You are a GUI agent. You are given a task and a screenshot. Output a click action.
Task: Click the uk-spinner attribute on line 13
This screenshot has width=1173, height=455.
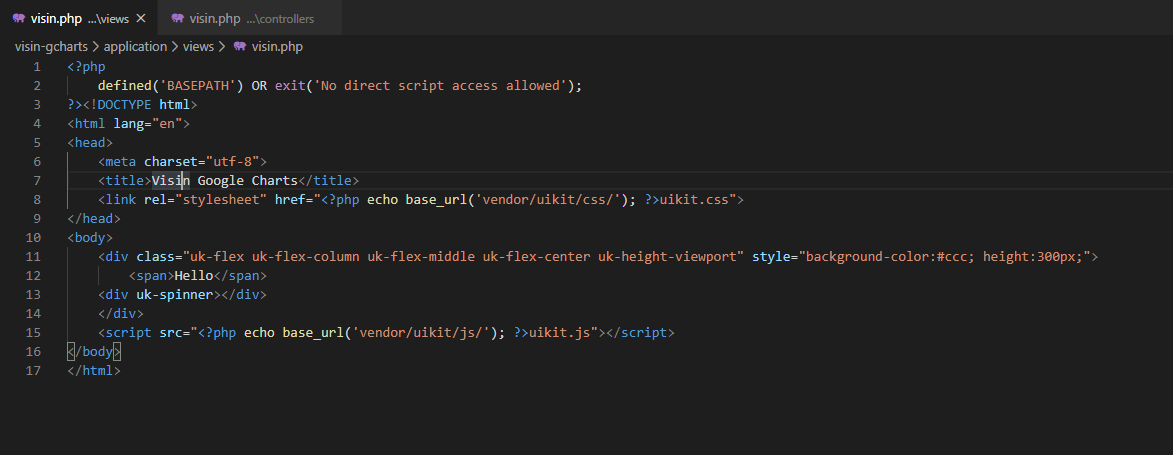[174, 295]
